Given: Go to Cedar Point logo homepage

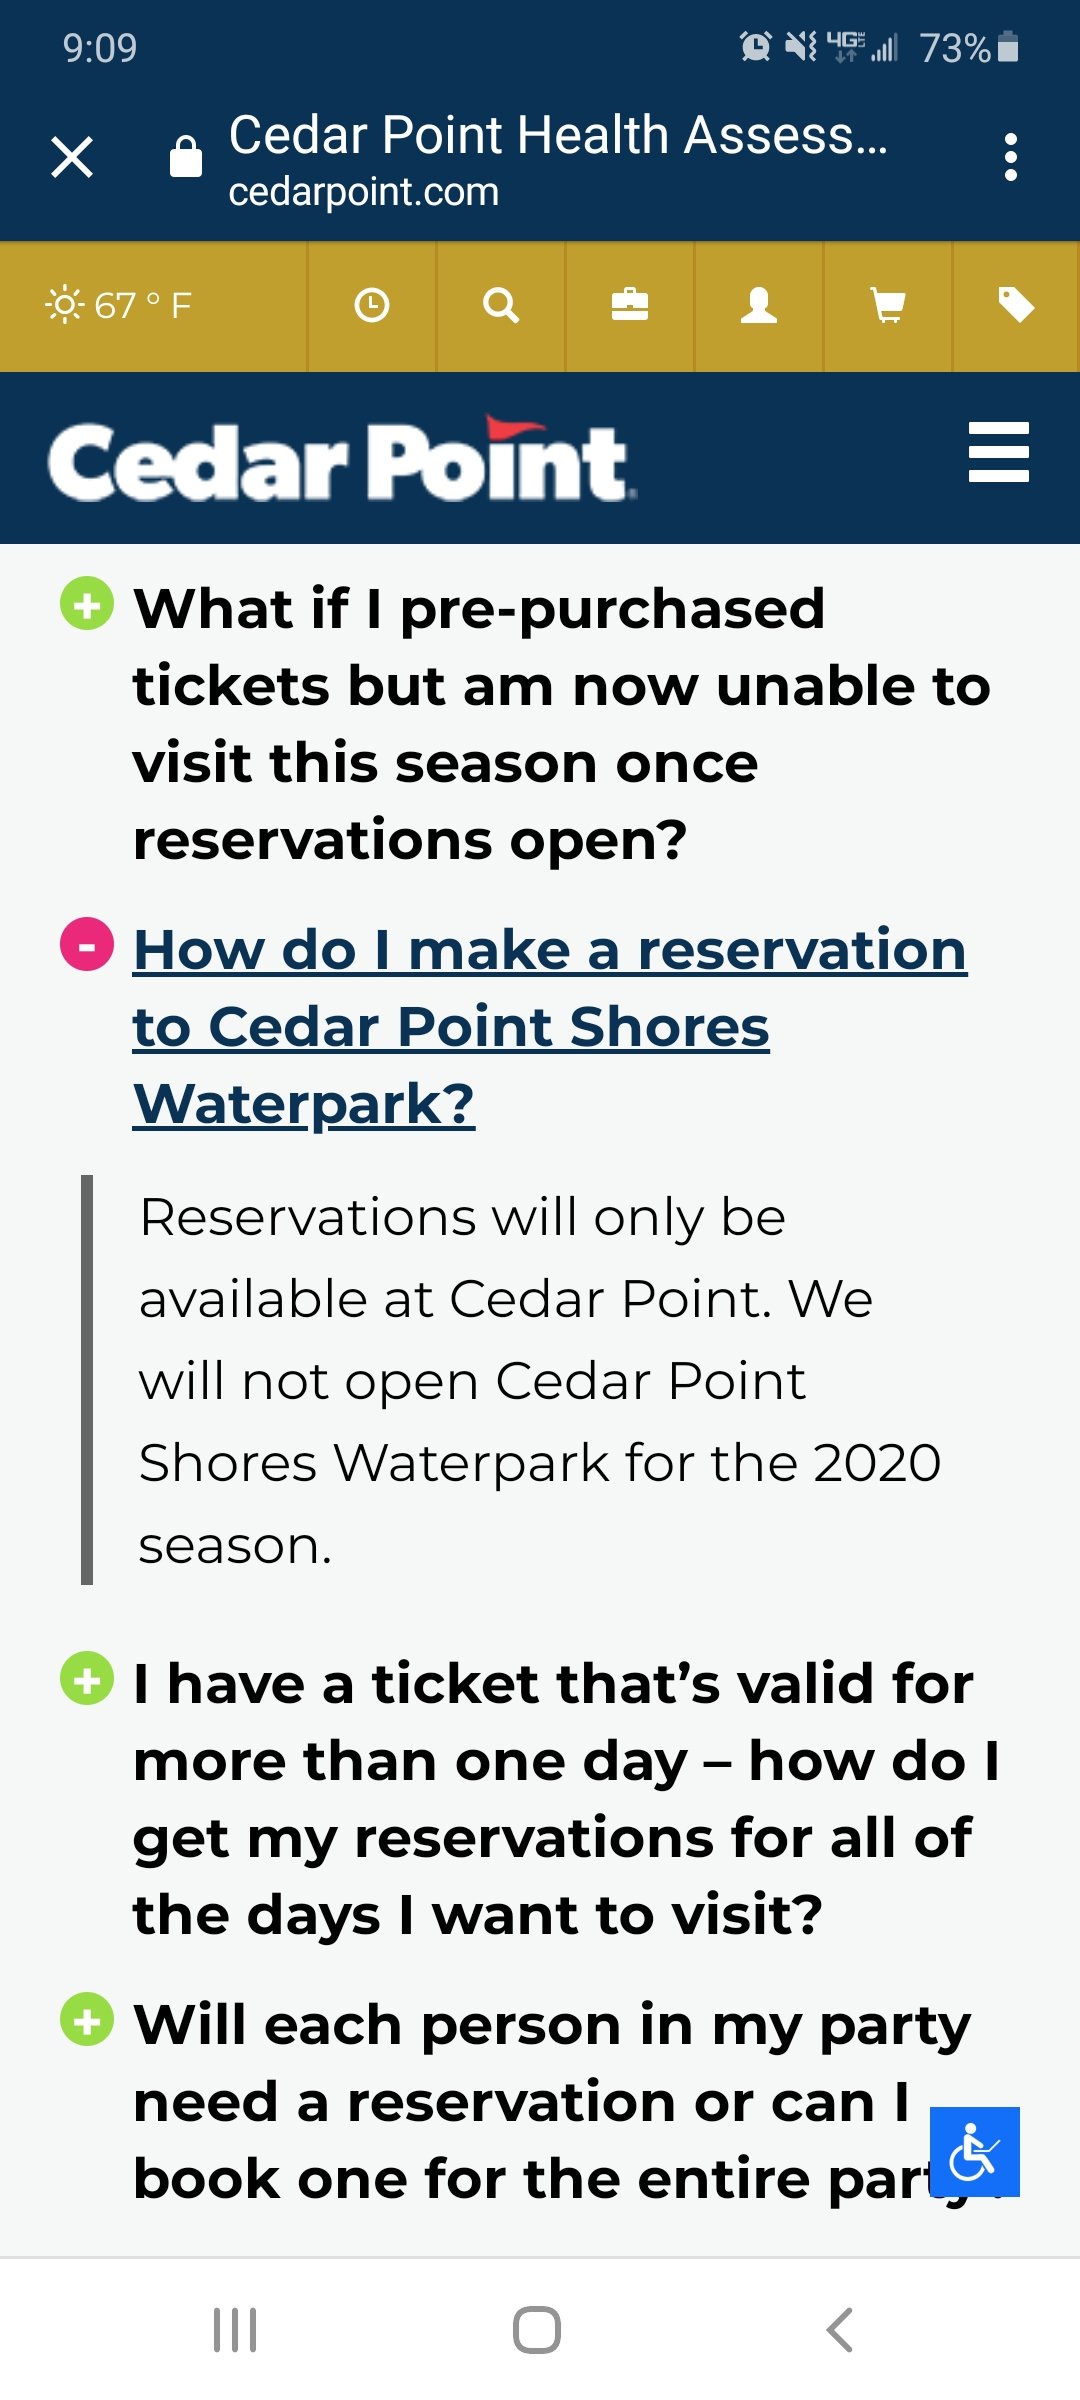Looking at the screenshot, I should point(341,459).
